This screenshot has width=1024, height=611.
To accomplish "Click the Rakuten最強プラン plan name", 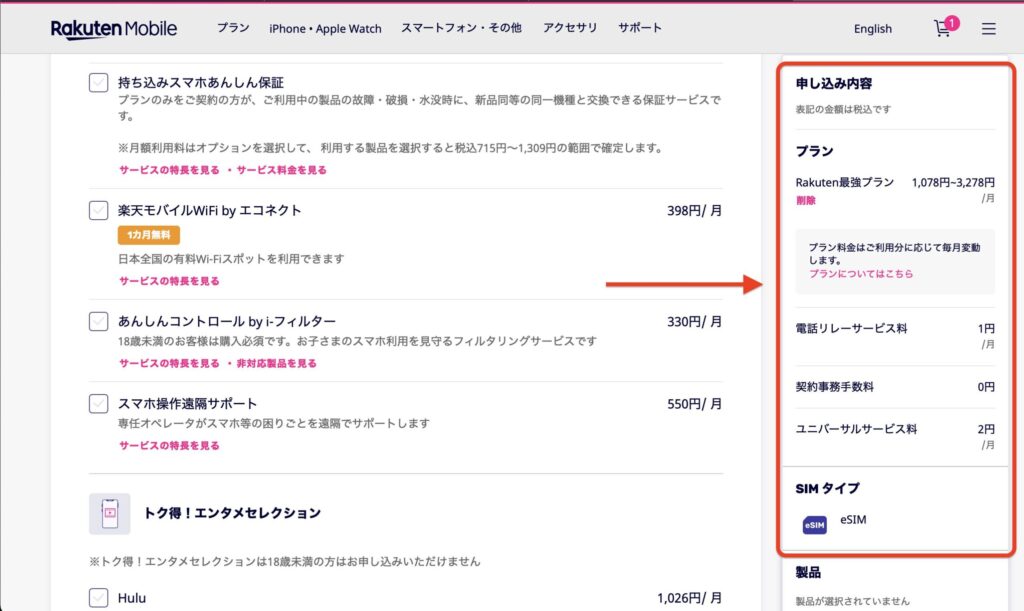I will point(844,183).
